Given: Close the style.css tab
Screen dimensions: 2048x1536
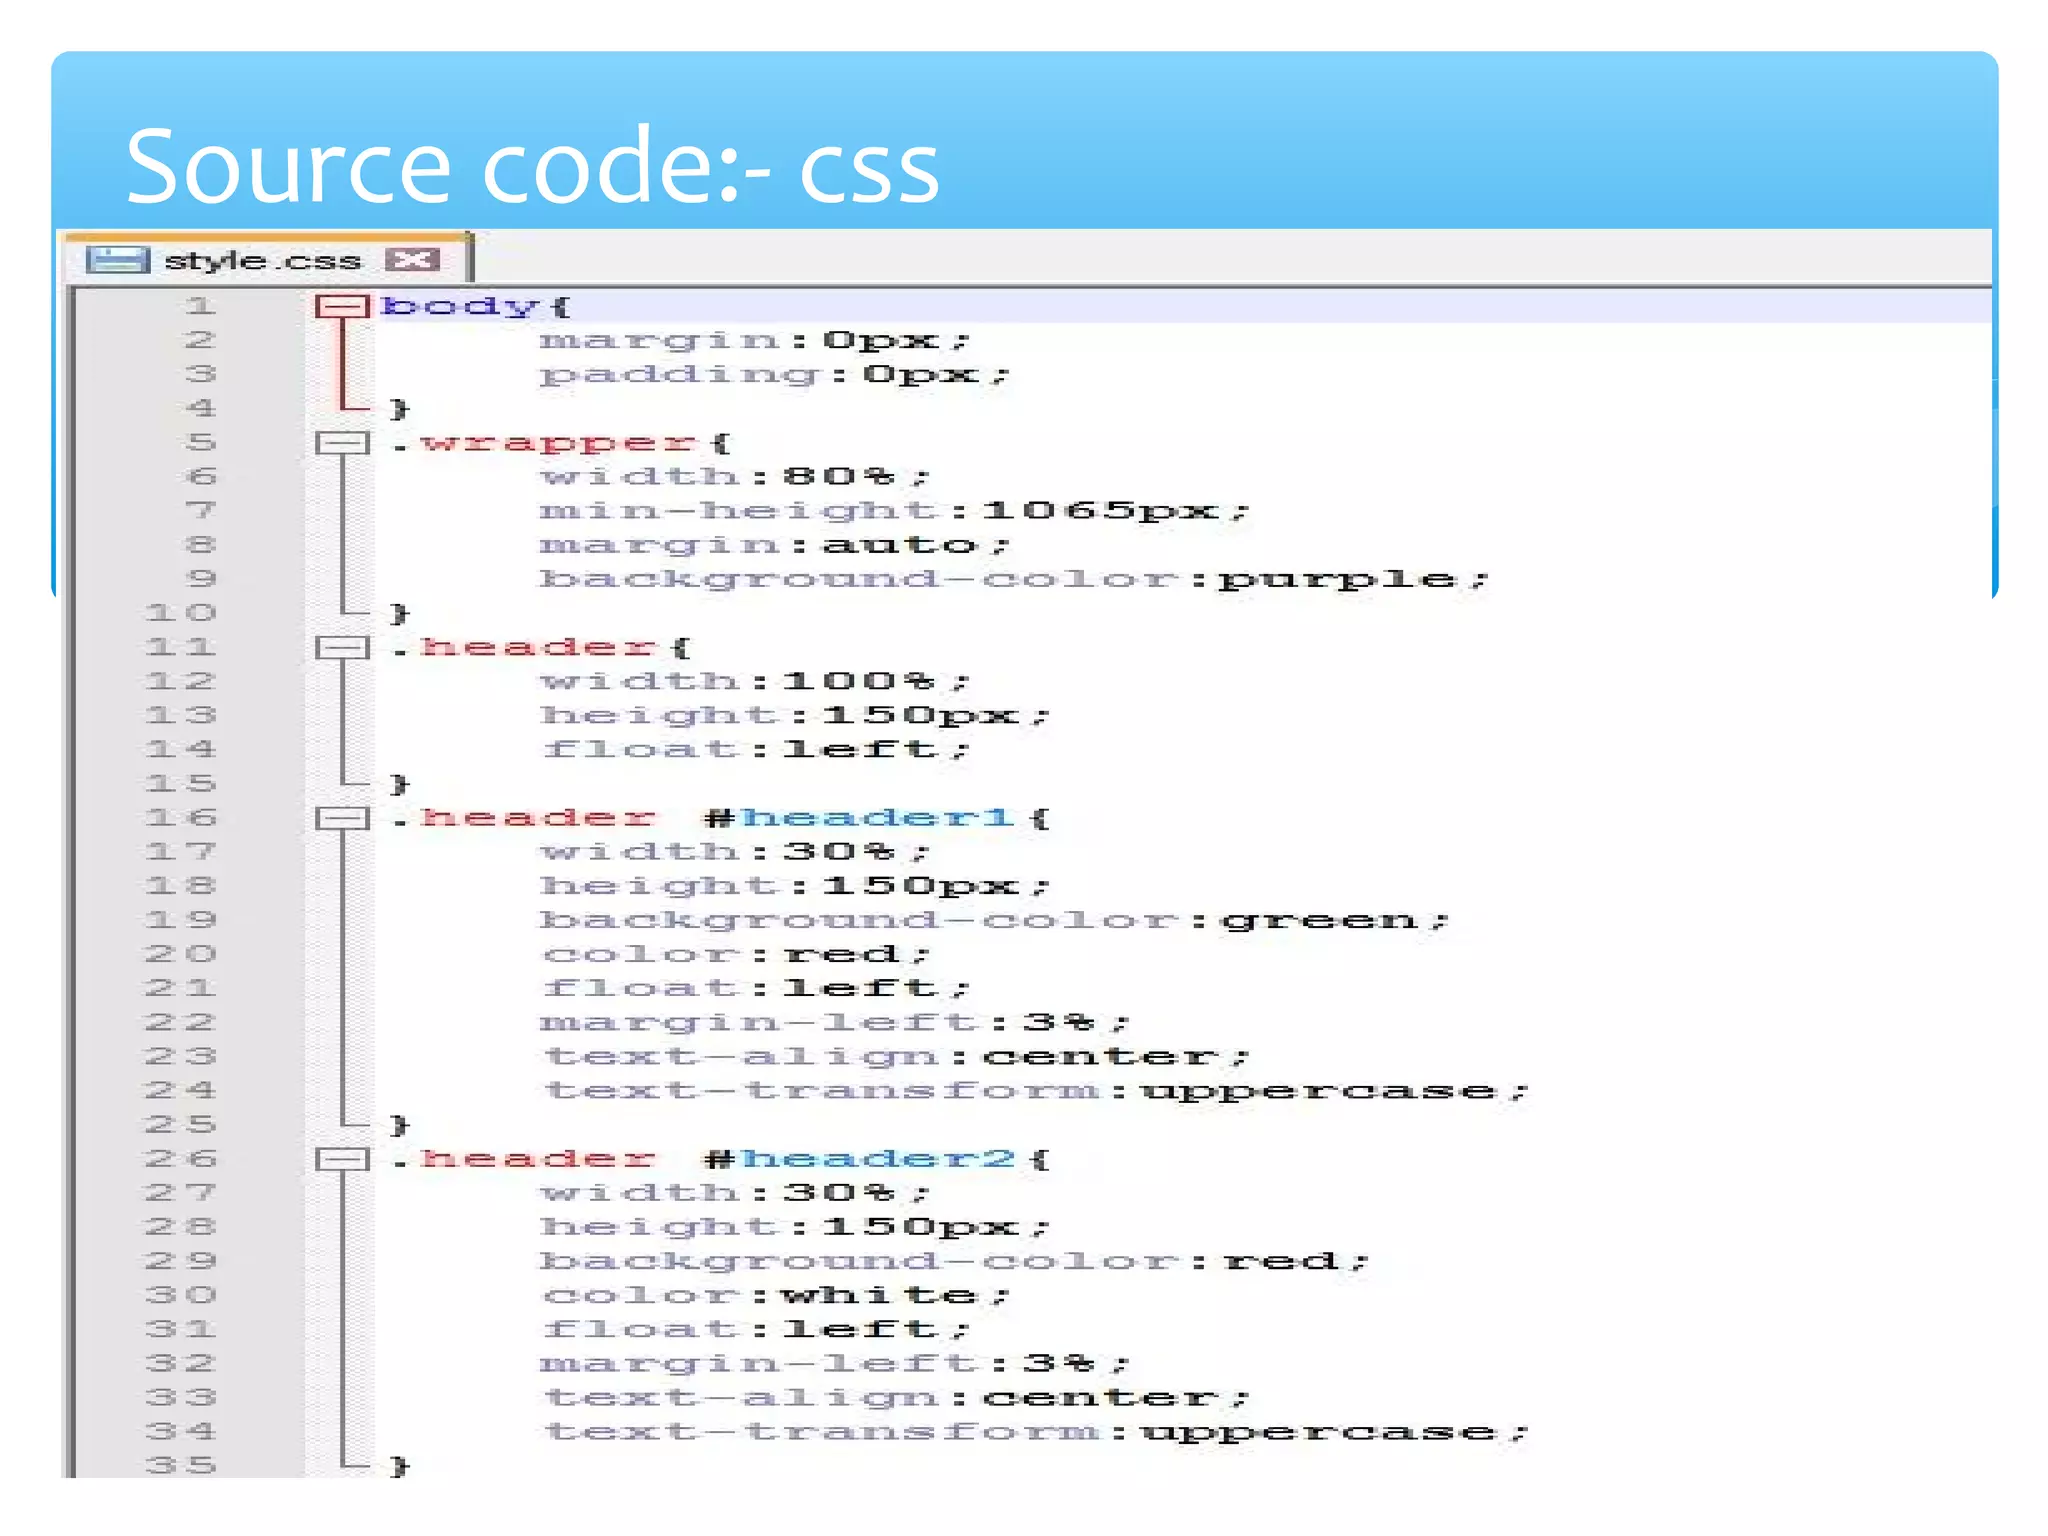Looking at the screenshot, I should point(413,260).
